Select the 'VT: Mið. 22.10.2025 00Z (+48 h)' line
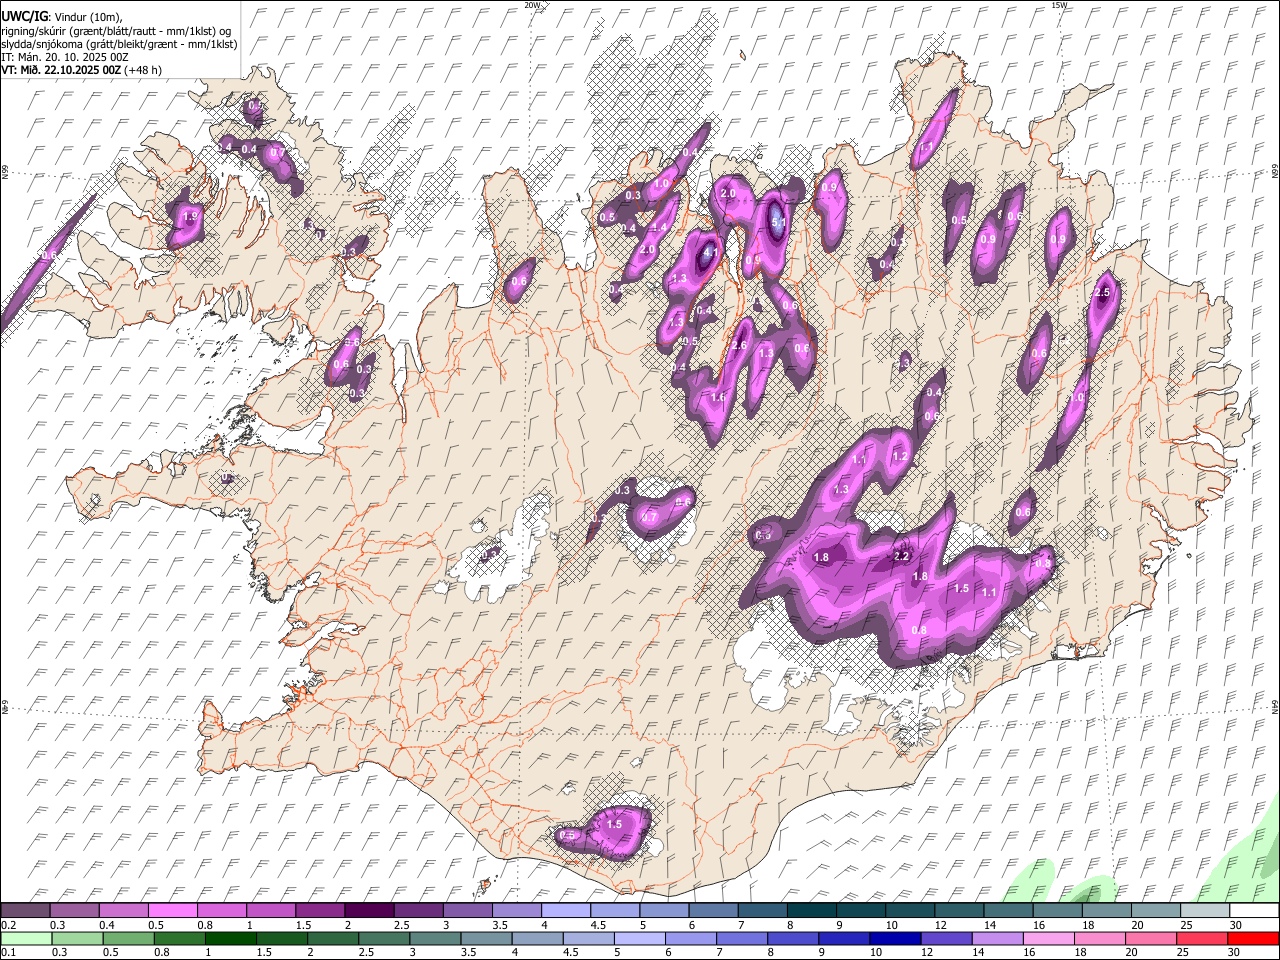The image size is (1280, 960). click(82, 70)
